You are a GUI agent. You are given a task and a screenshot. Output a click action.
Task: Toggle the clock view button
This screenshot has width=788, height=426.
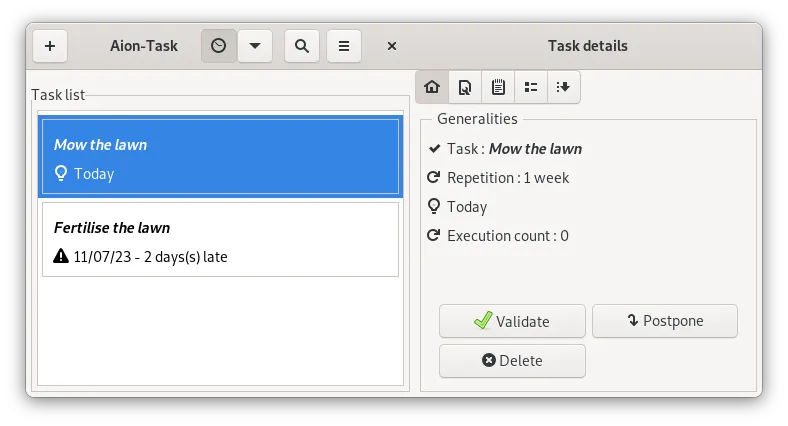click(219, 46)
